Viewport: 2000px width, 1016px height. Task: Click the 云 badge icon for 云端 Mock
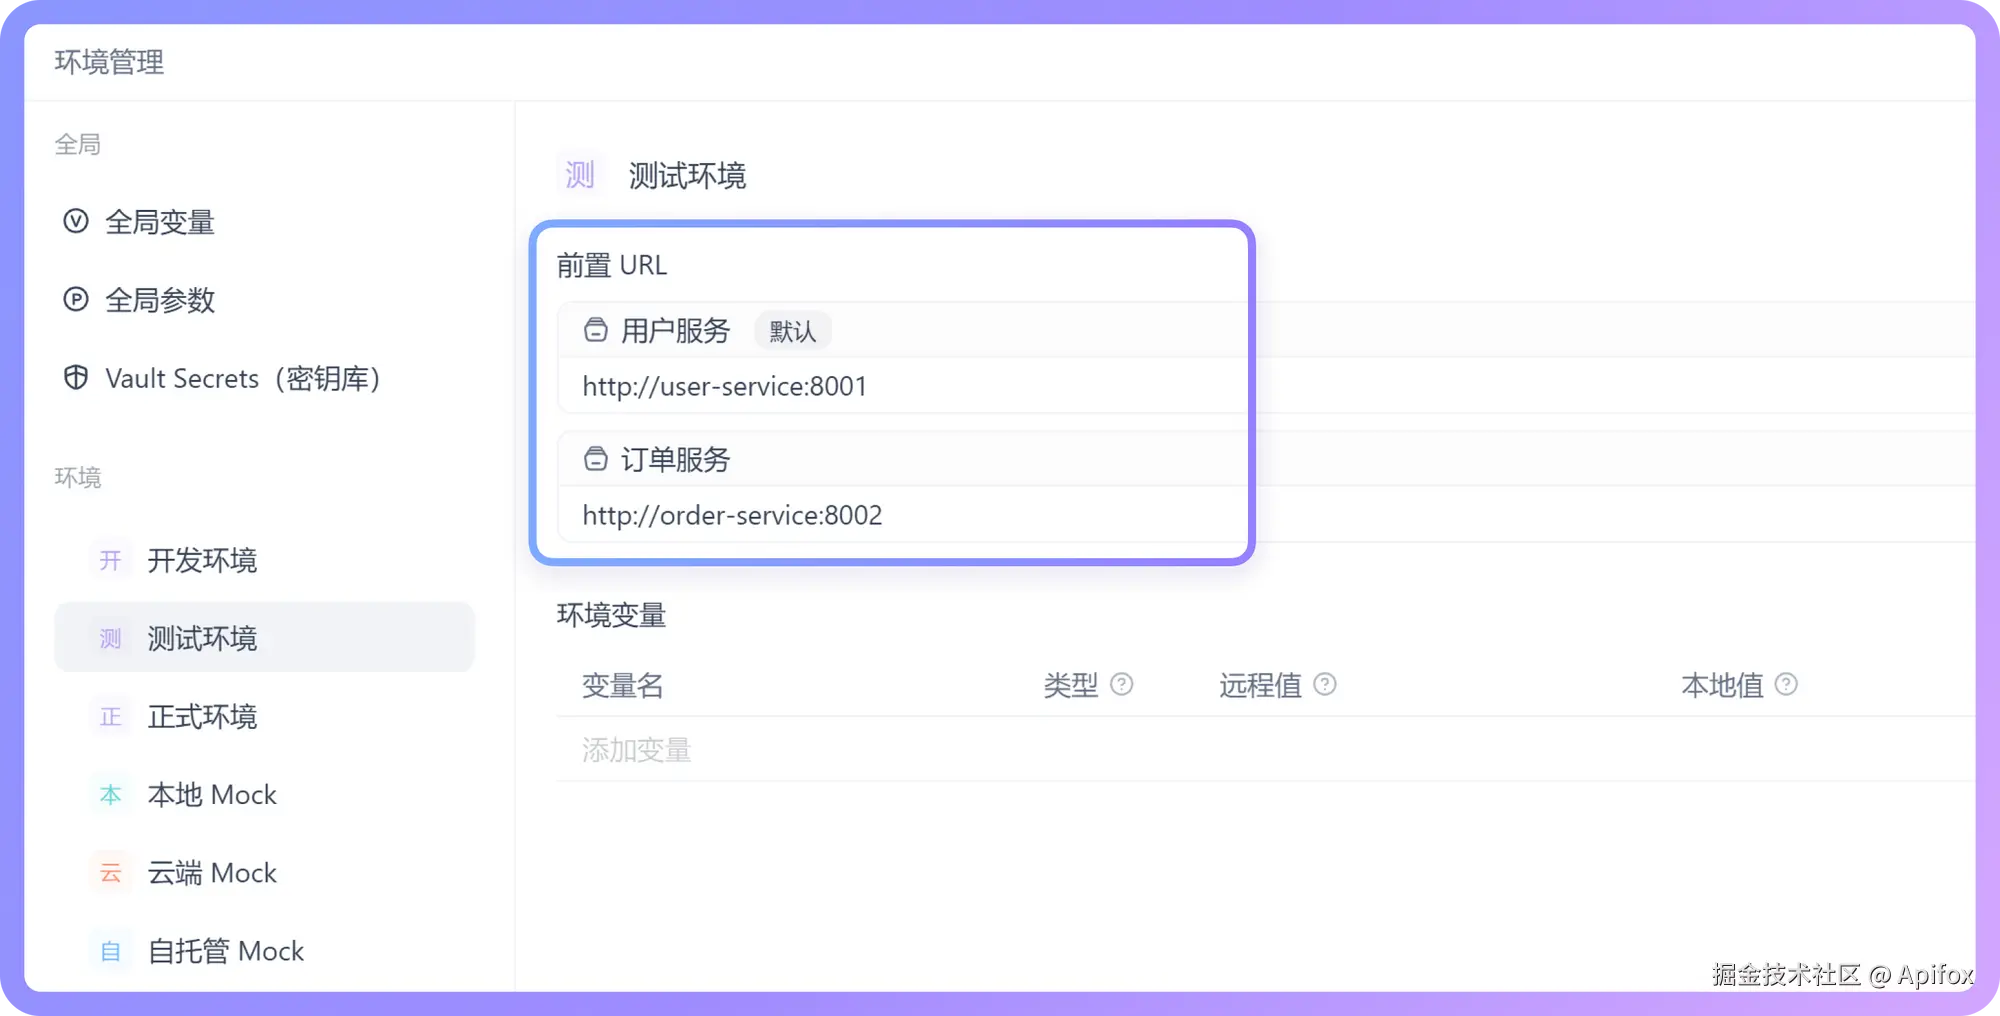pyautogui.click(x=111, y=873)
